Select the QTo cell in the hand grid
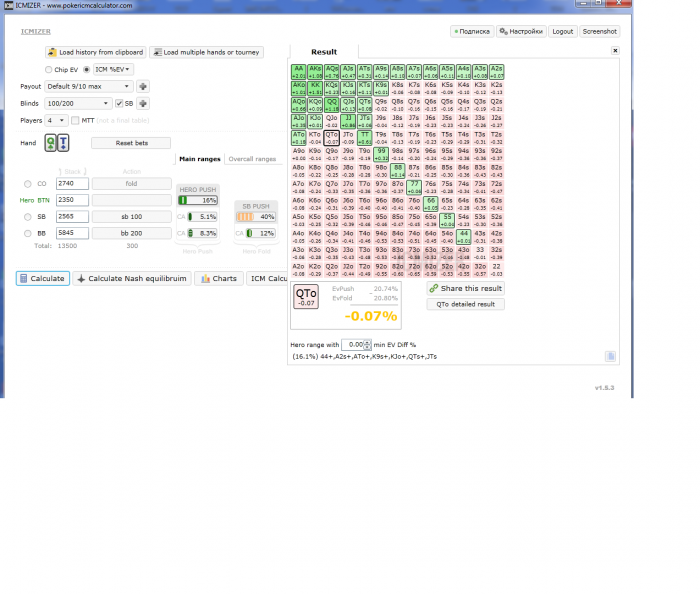Image resolution: width=700 pixels, height=594 pixels. coord(332,138)
